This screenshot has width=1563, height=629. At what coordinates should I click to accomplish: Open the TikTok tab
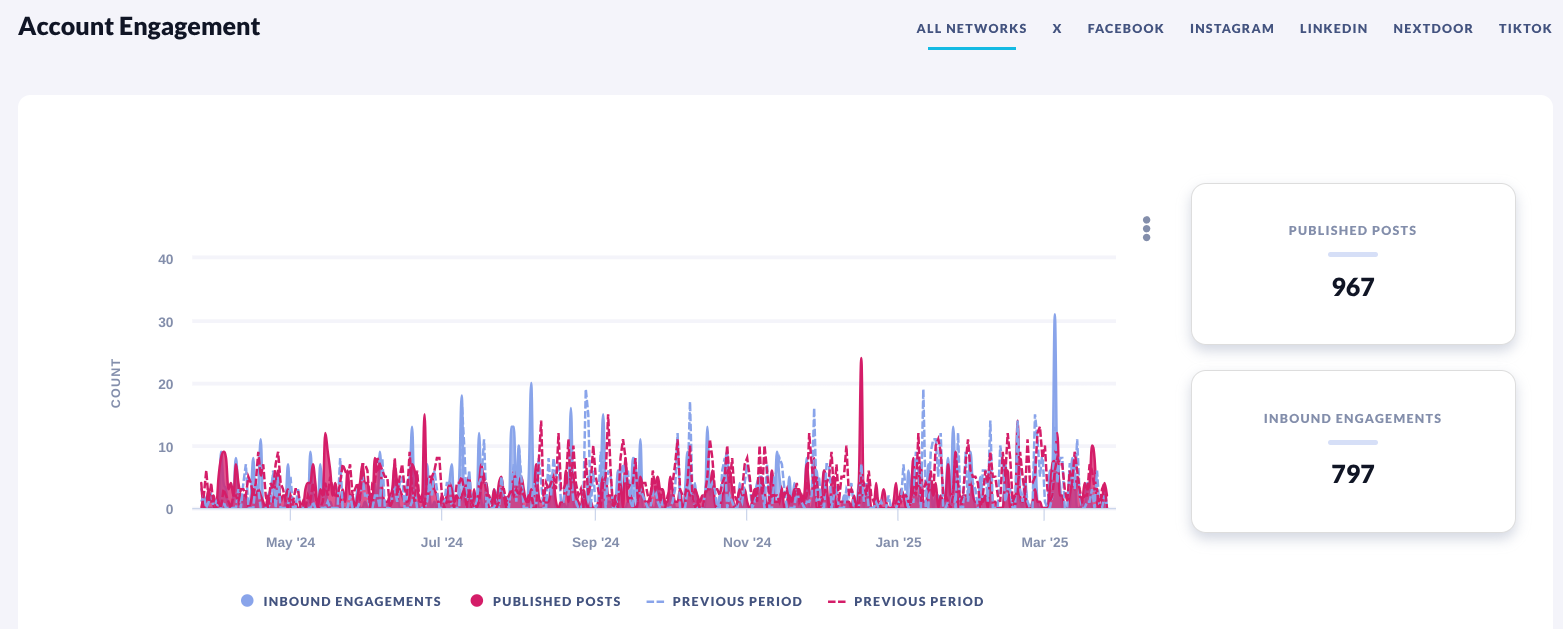pos(1525,29)
